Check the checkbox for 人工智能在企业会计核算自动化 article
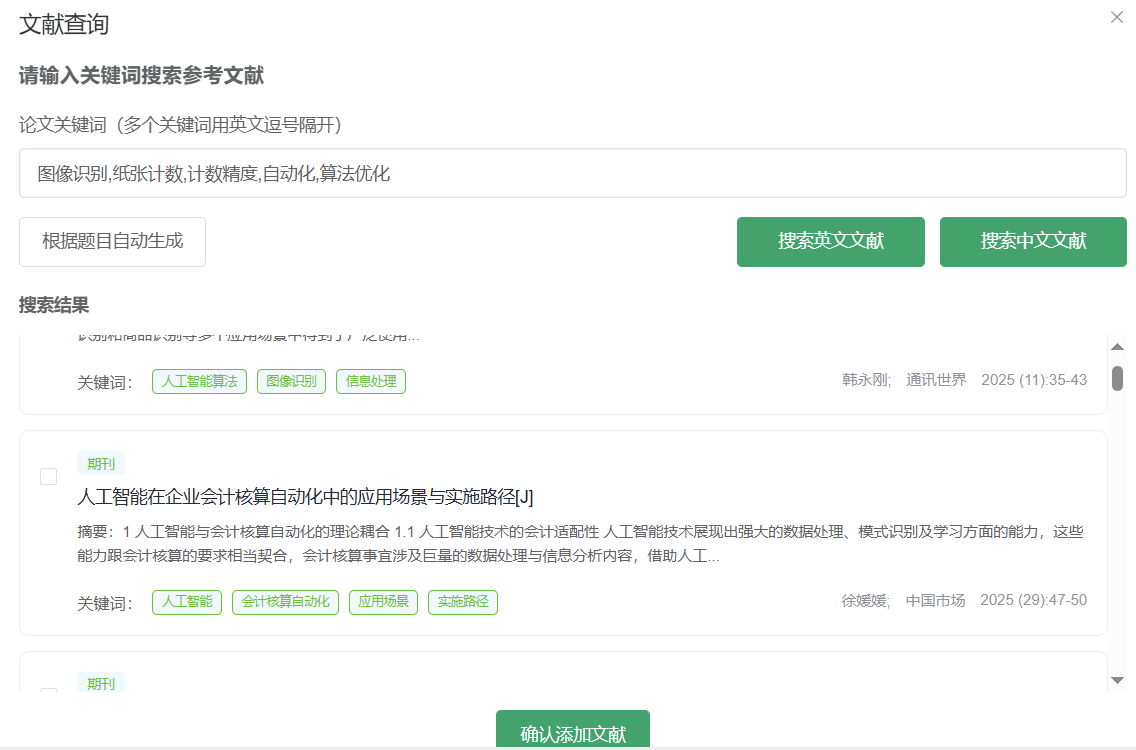Screen dimensions: 1136x750 tap(48, 477)
